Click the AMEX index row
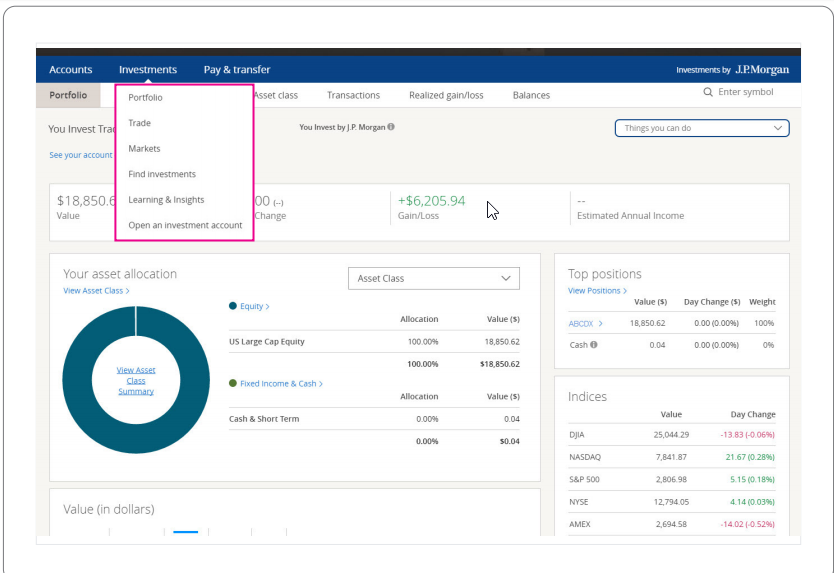This screenshot has width=834, height=573. coord(672,524)
